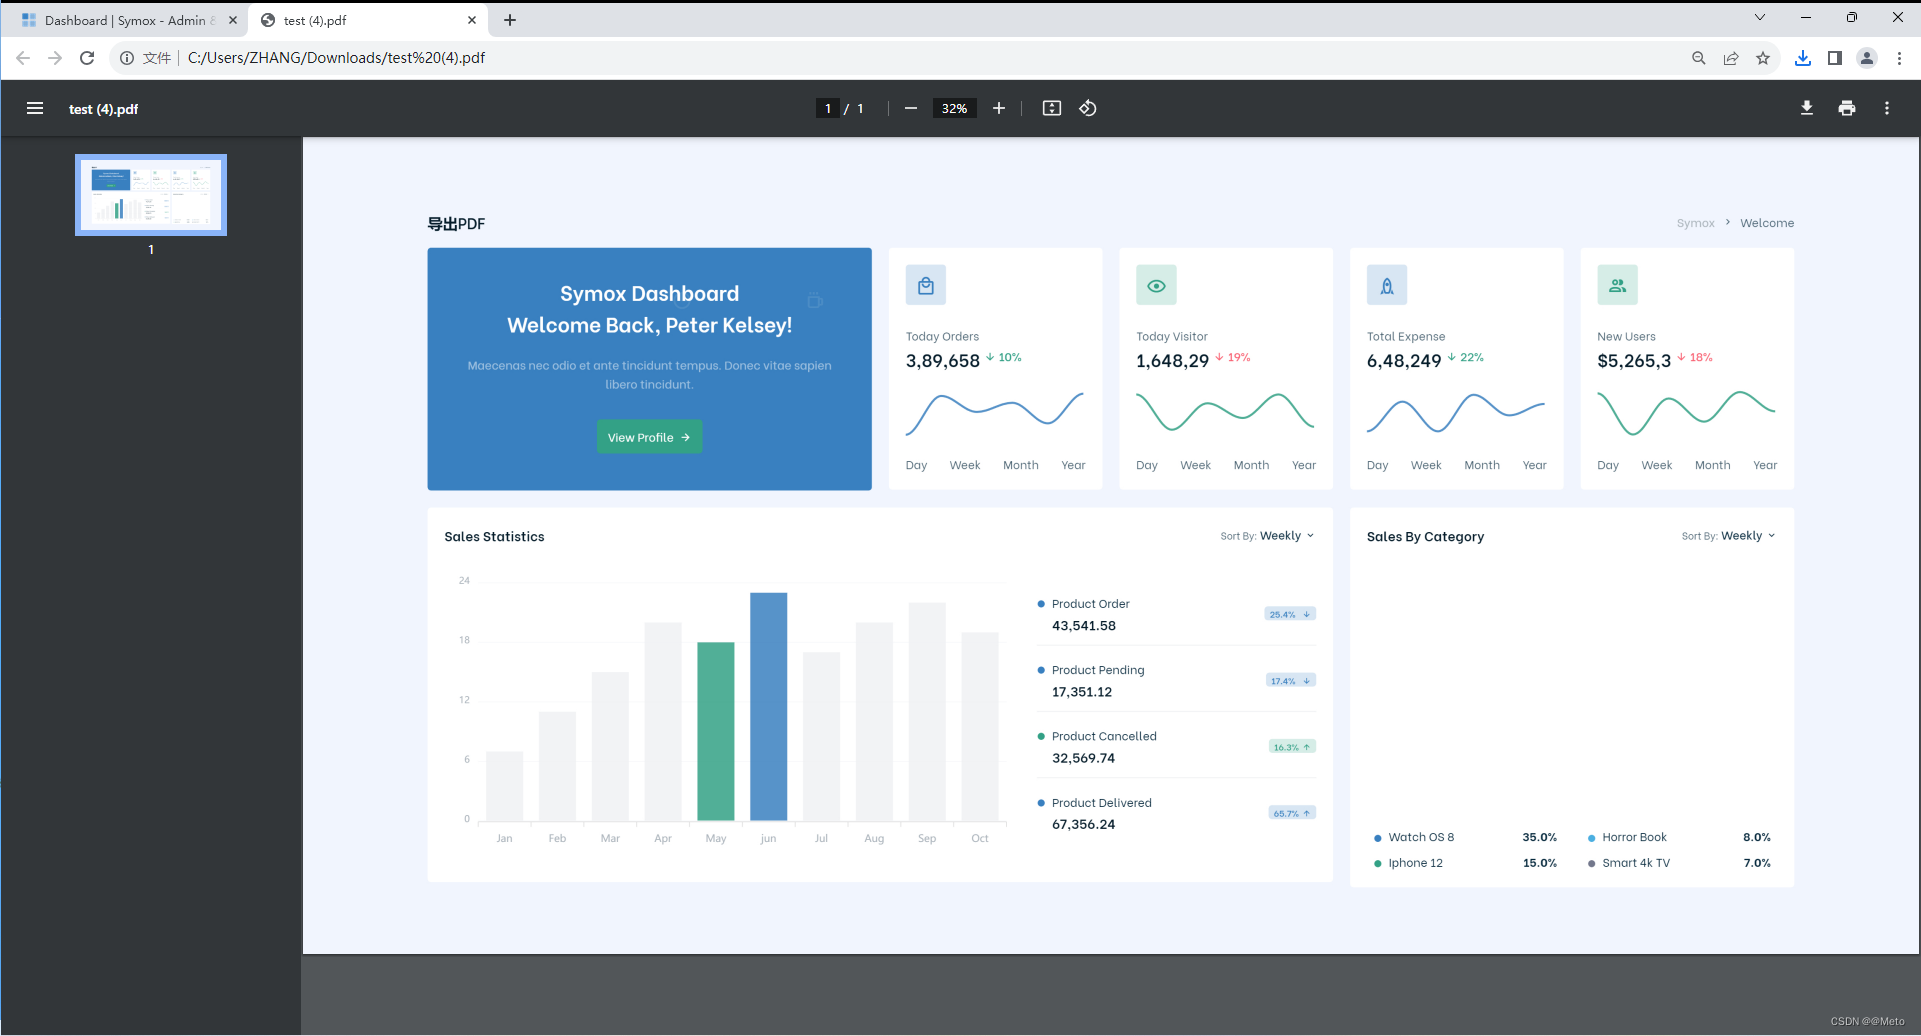Click the Sales Statistics title
This screenshot has width=1921, height=1036.
494,537
